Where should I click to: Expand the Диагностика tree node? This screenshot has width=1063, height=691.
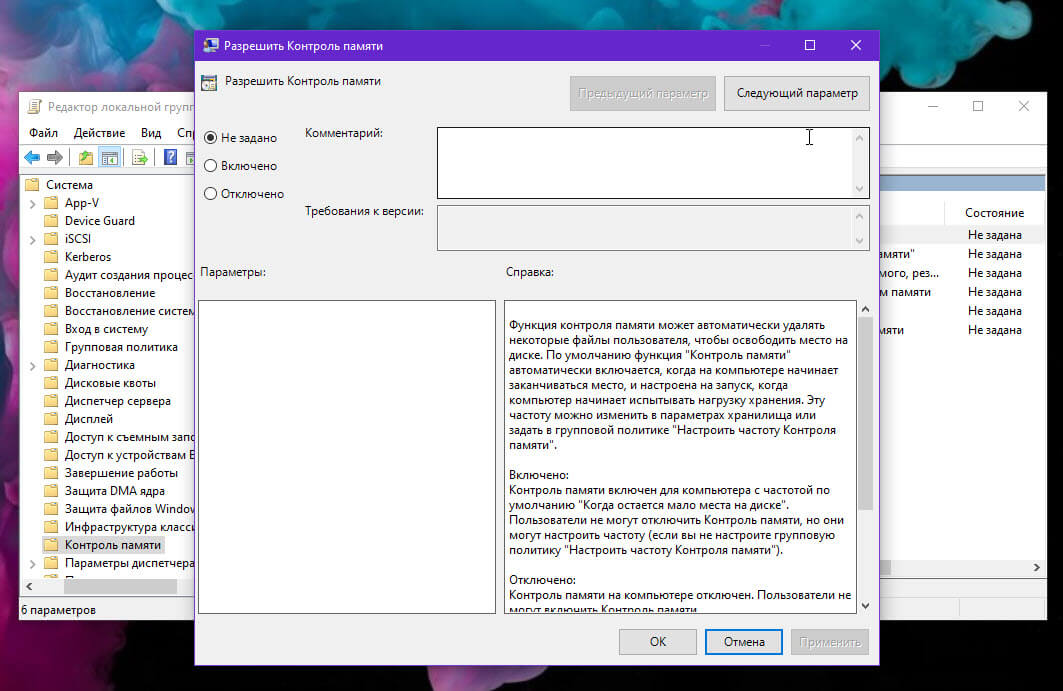point(33,366)
